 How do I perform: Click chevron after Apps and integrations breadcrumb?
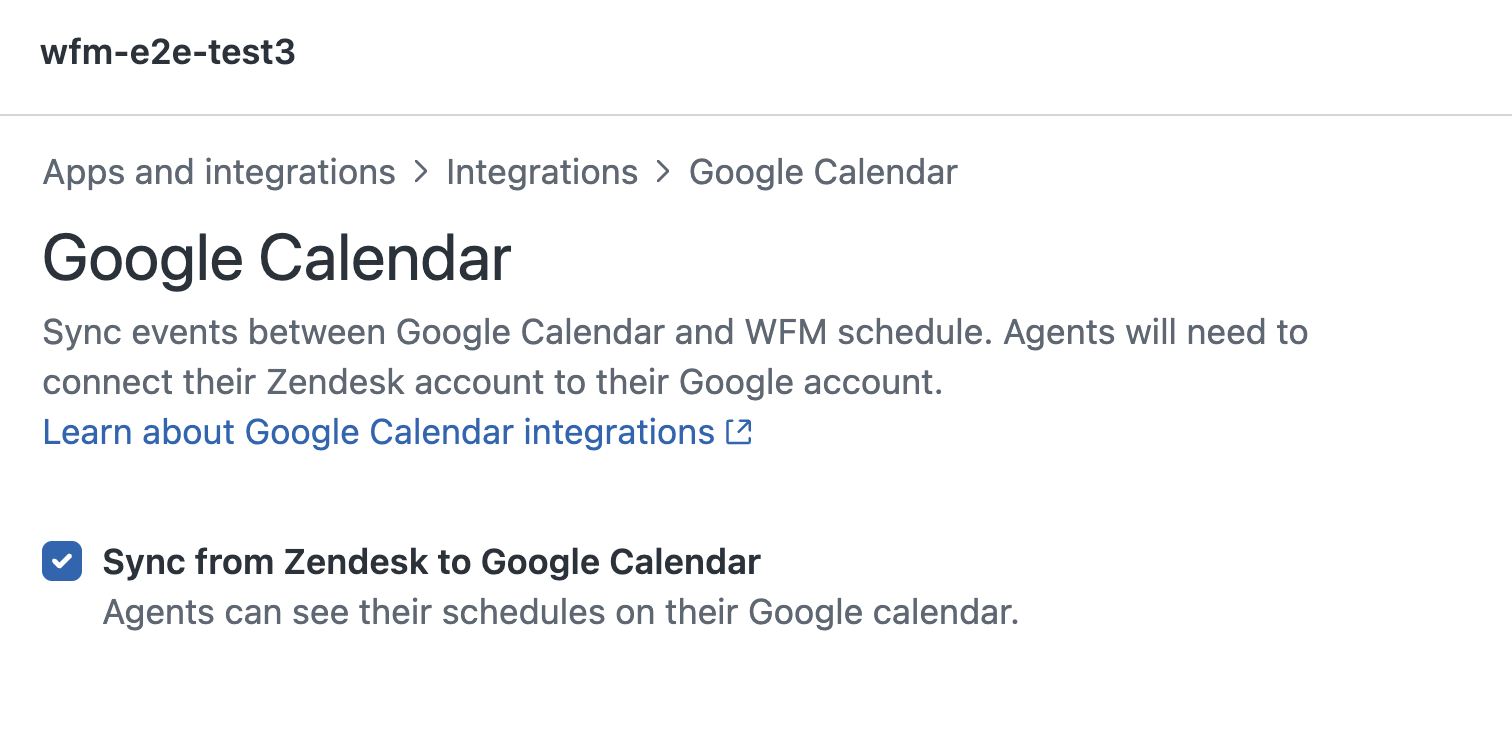click(x=421, y=172)
